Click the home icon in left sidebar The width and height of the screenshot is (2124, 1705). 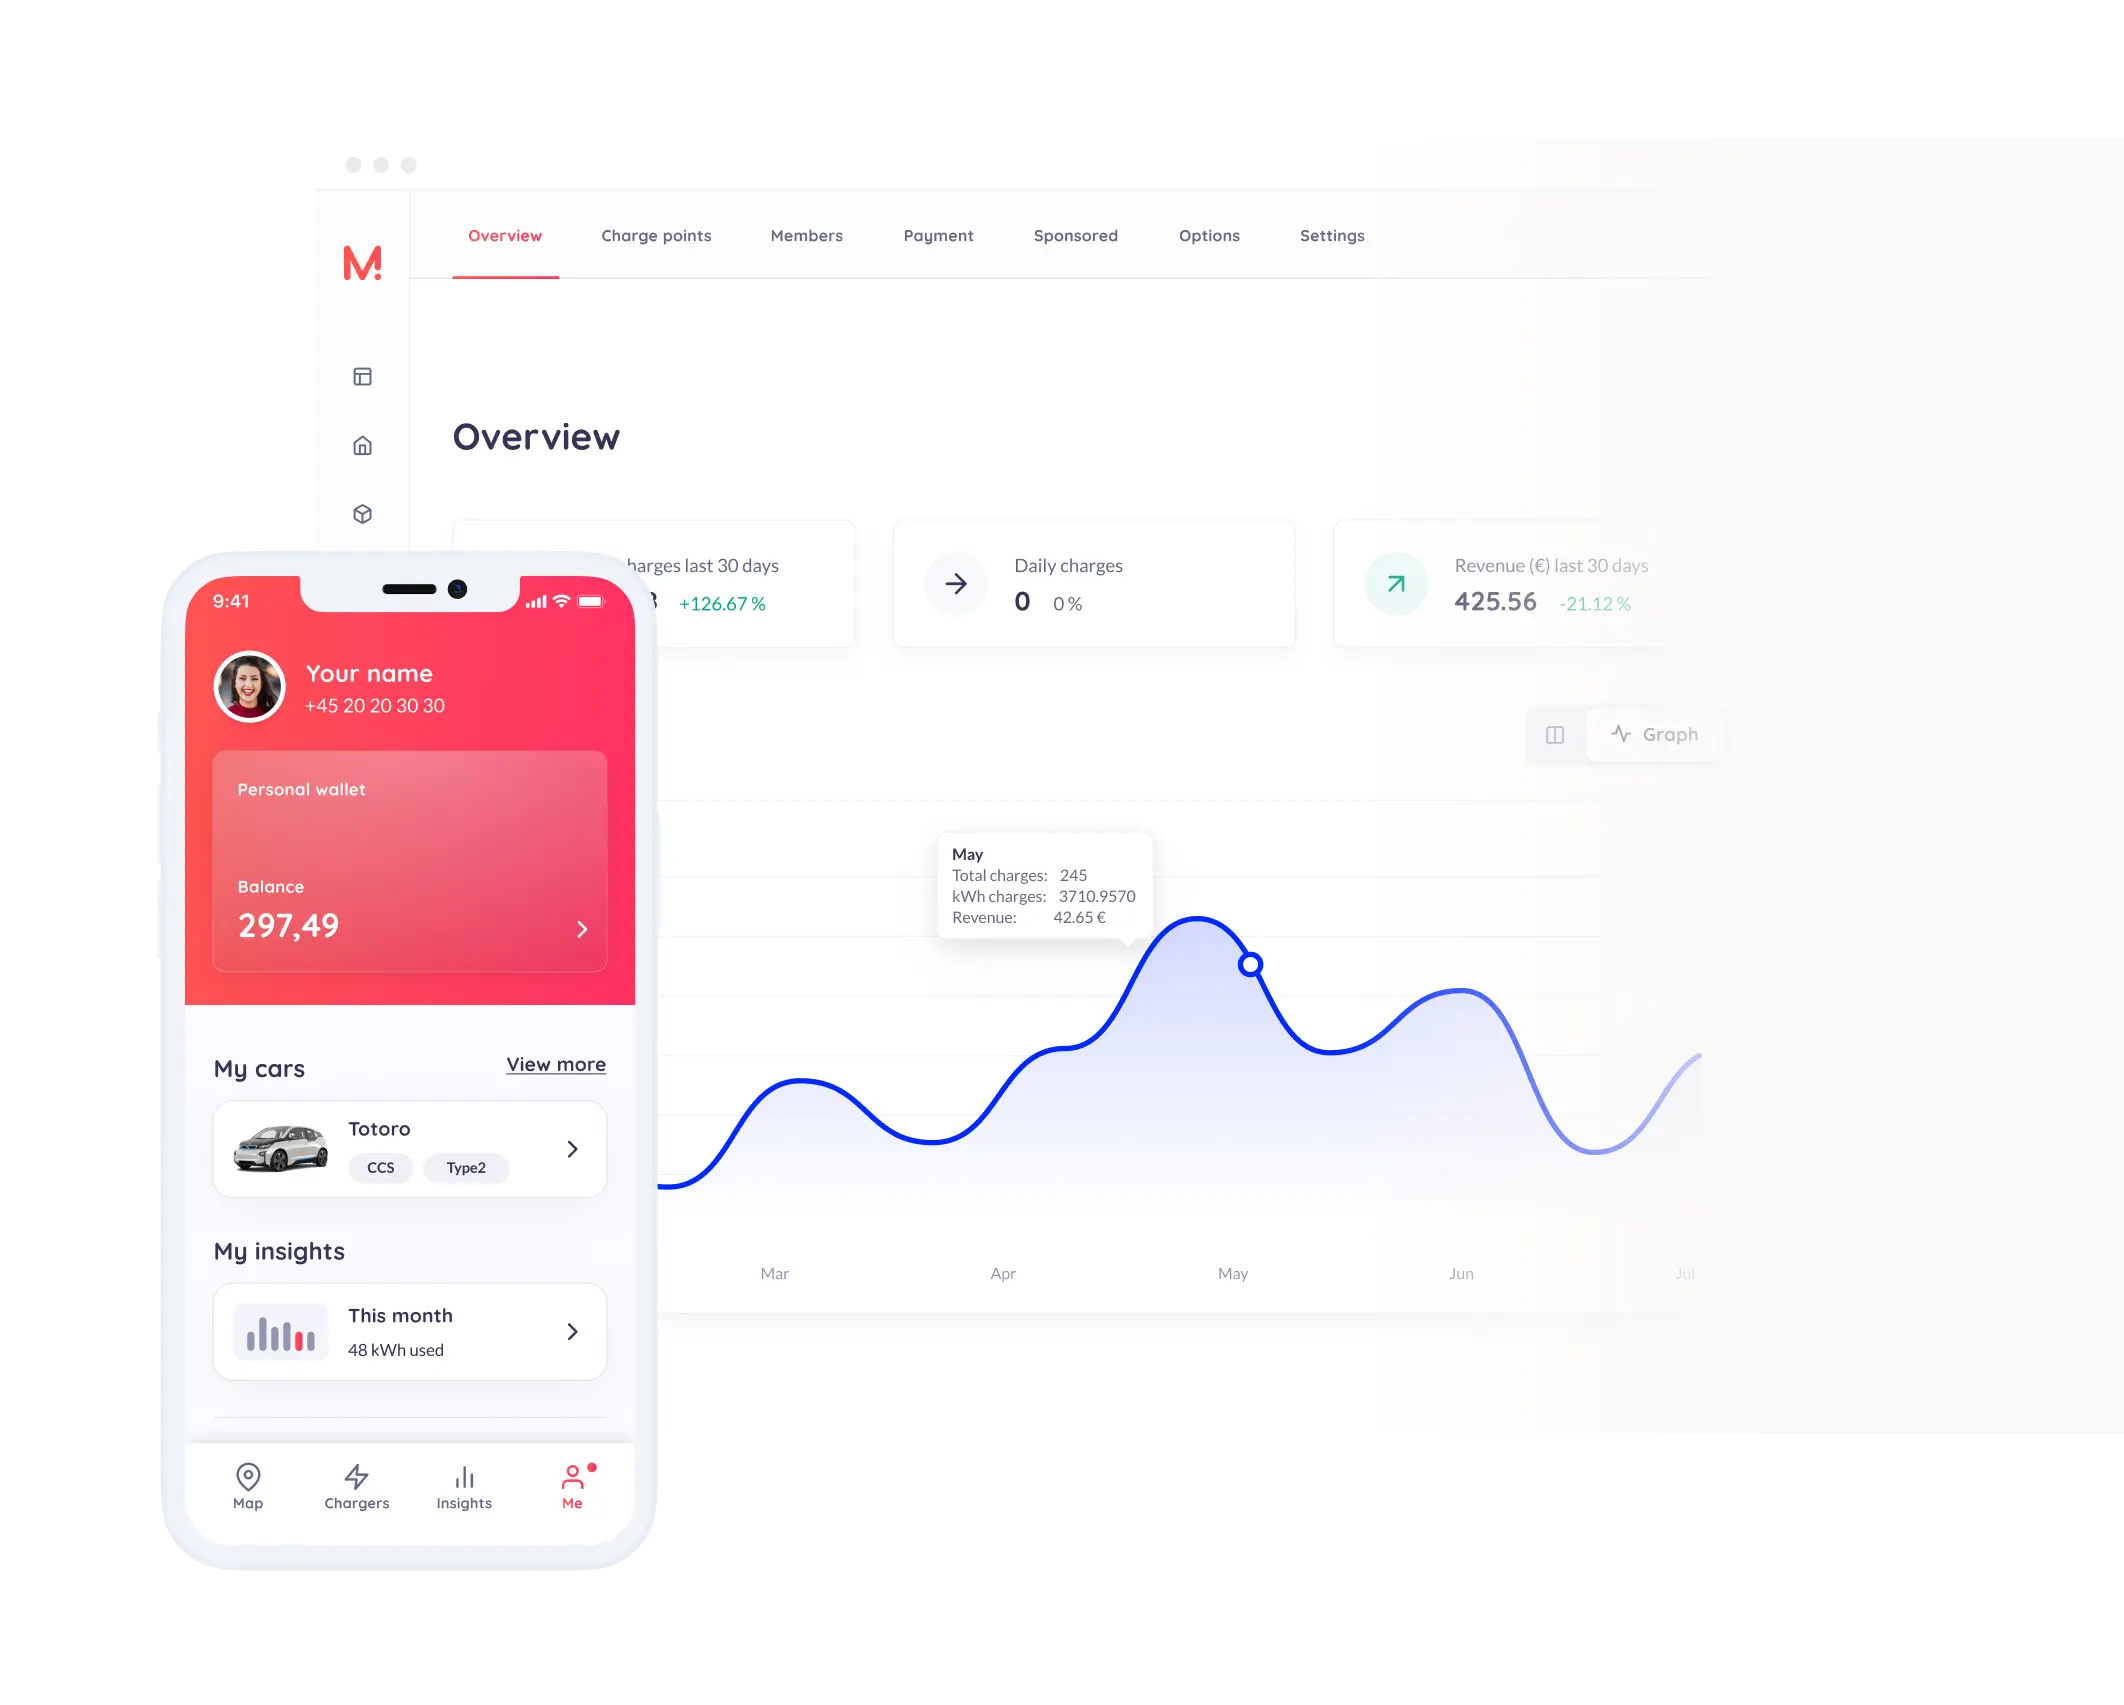tap(362, 445)
